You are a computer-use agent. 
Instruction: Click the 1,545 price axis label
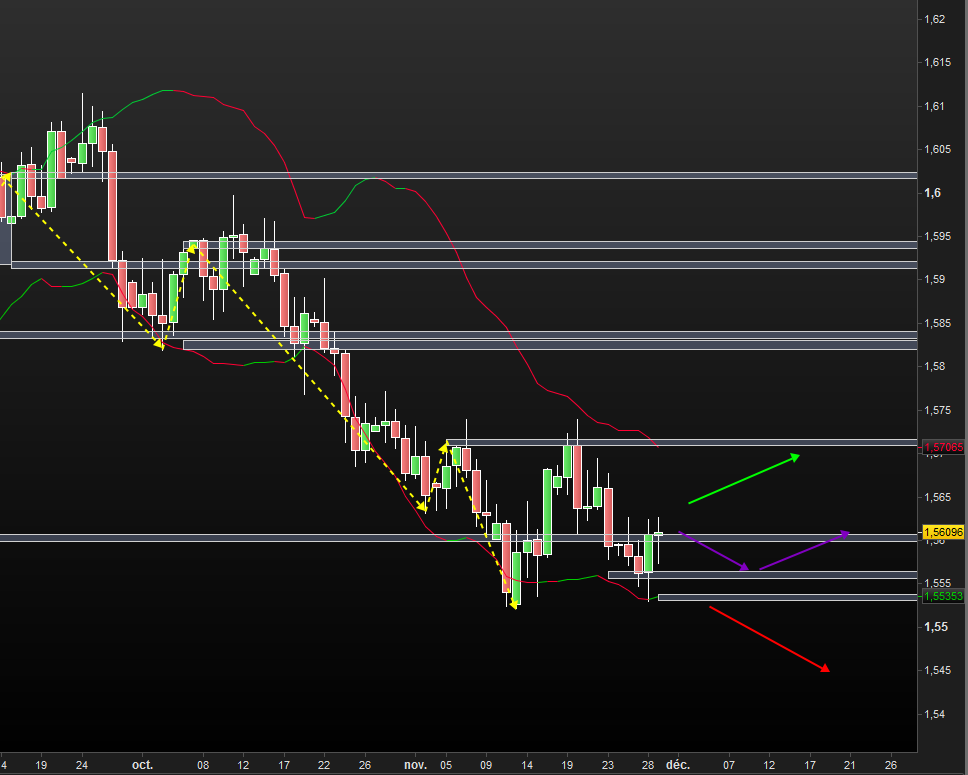click(937, 670)
